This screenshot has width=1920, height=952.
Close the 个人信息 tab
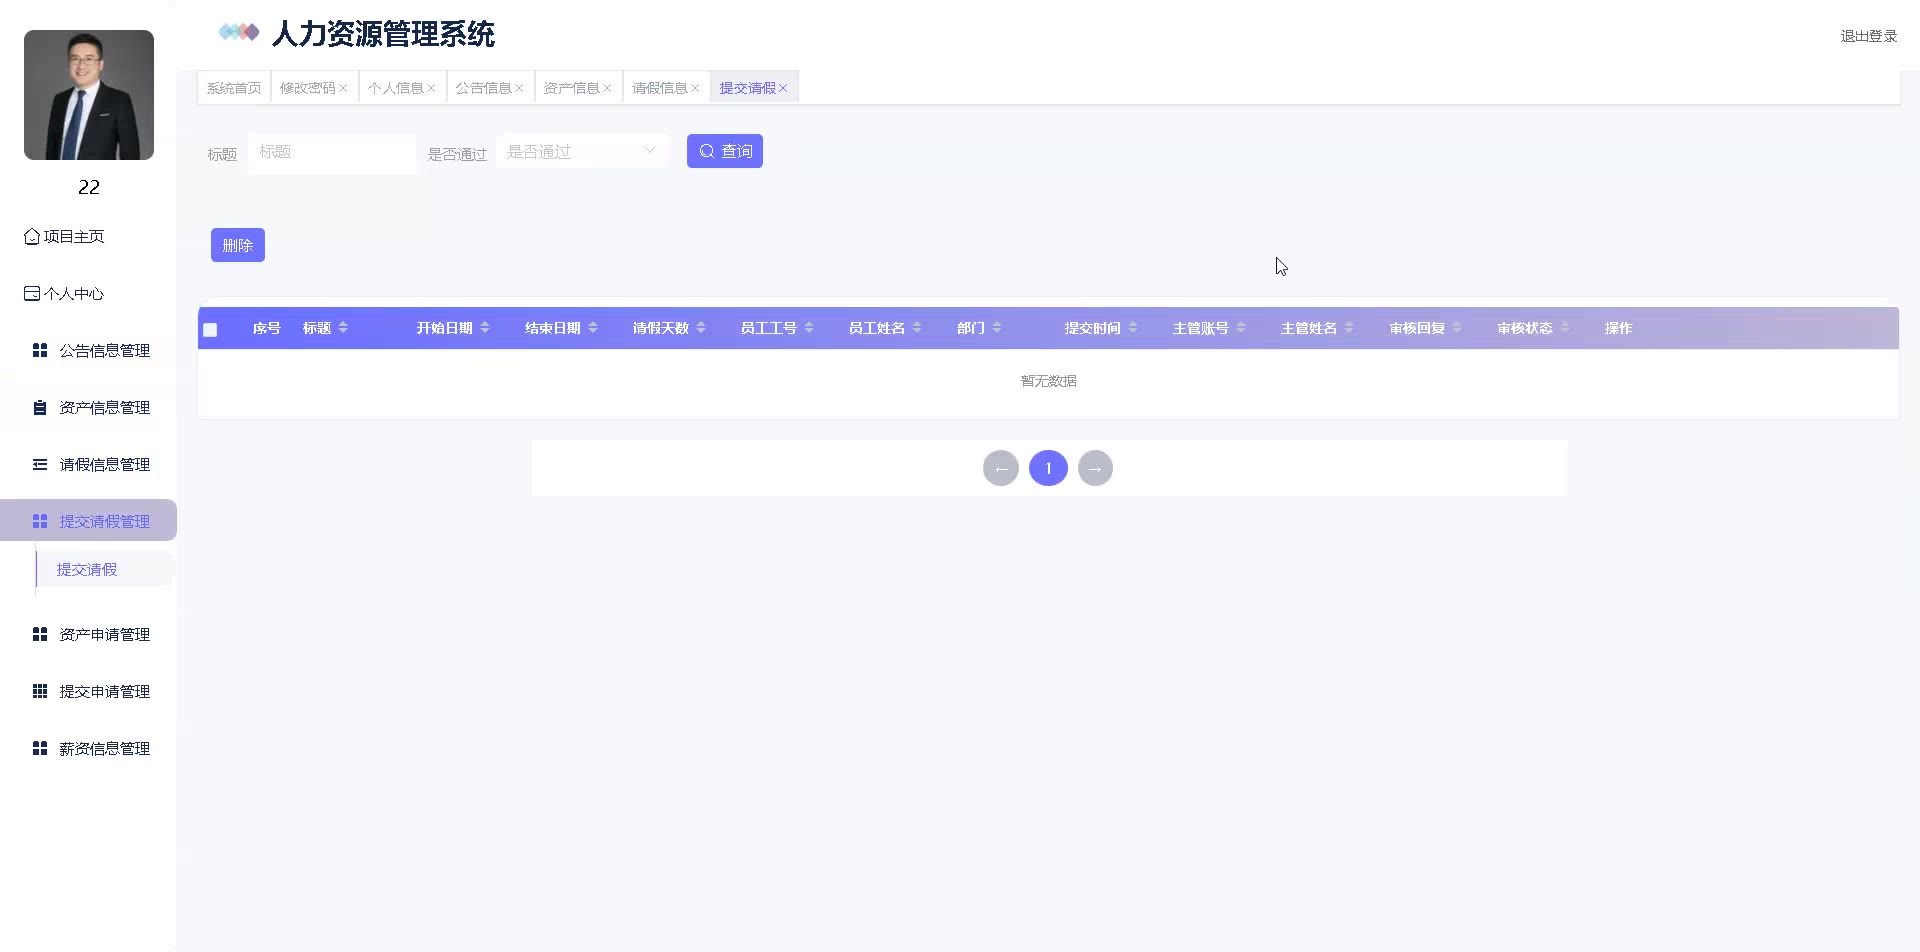[x=431, y=89]
